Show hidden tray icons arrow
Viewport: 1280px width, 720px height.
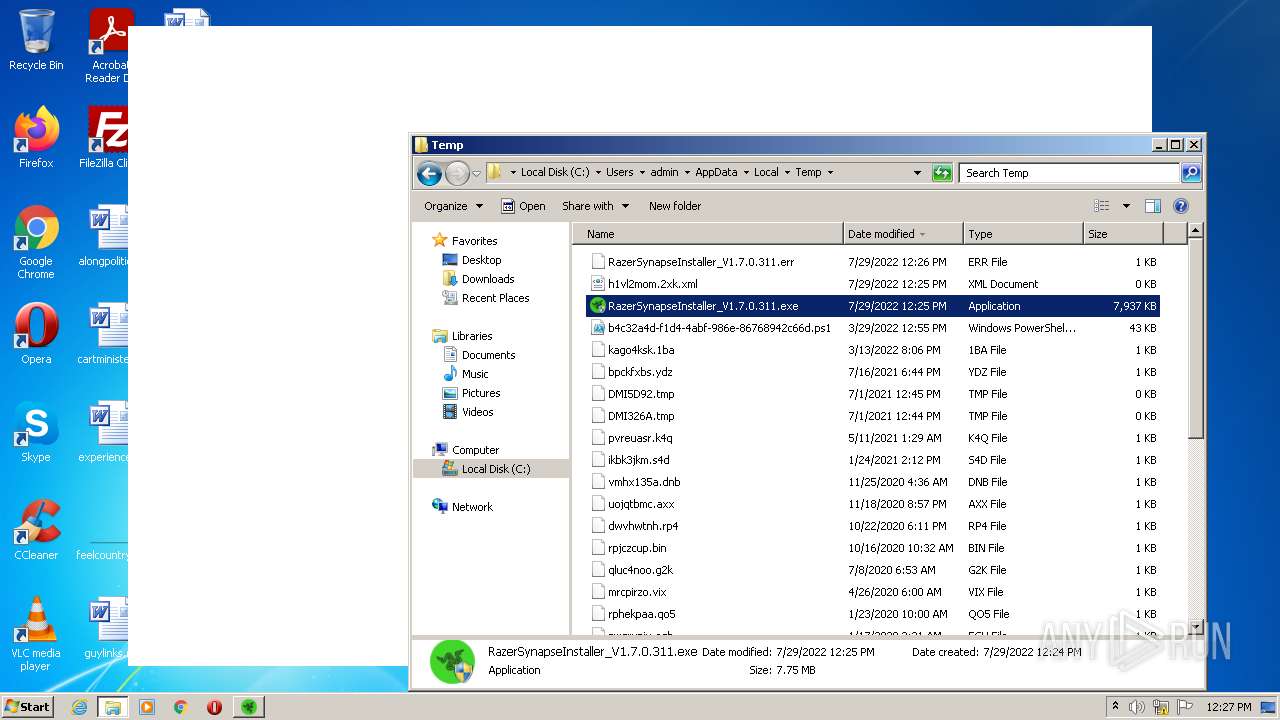(x=1116, y=707)
